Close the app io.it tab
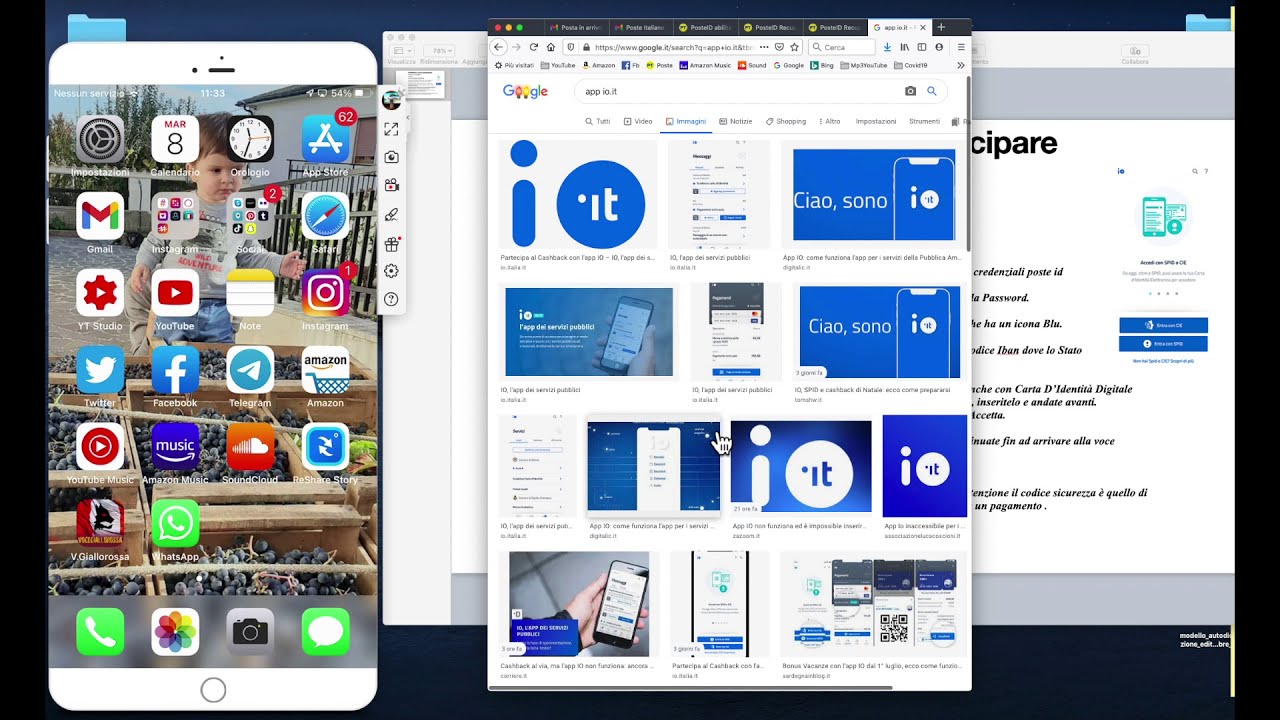Screen dimensions: 1280x720 pyautogui.click(x=923, y=27)
